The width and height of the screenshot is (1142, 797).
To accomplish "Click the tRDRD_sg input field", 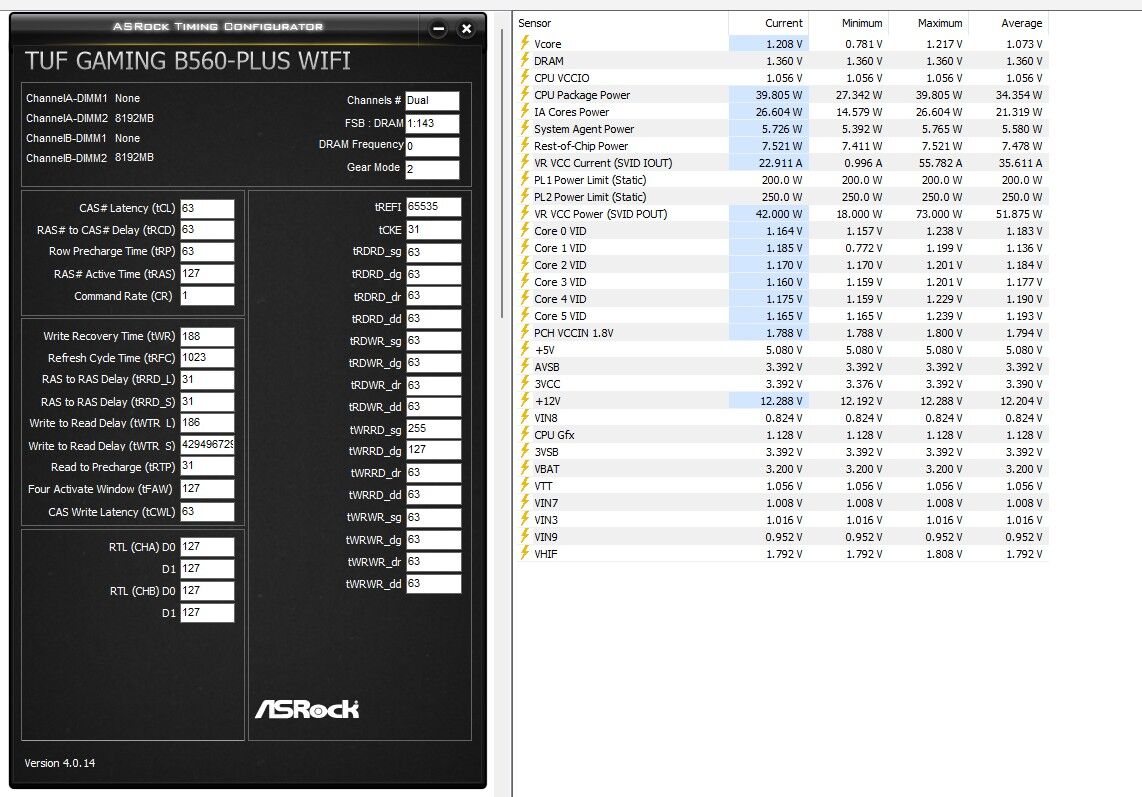I will (x=433, y=252).
